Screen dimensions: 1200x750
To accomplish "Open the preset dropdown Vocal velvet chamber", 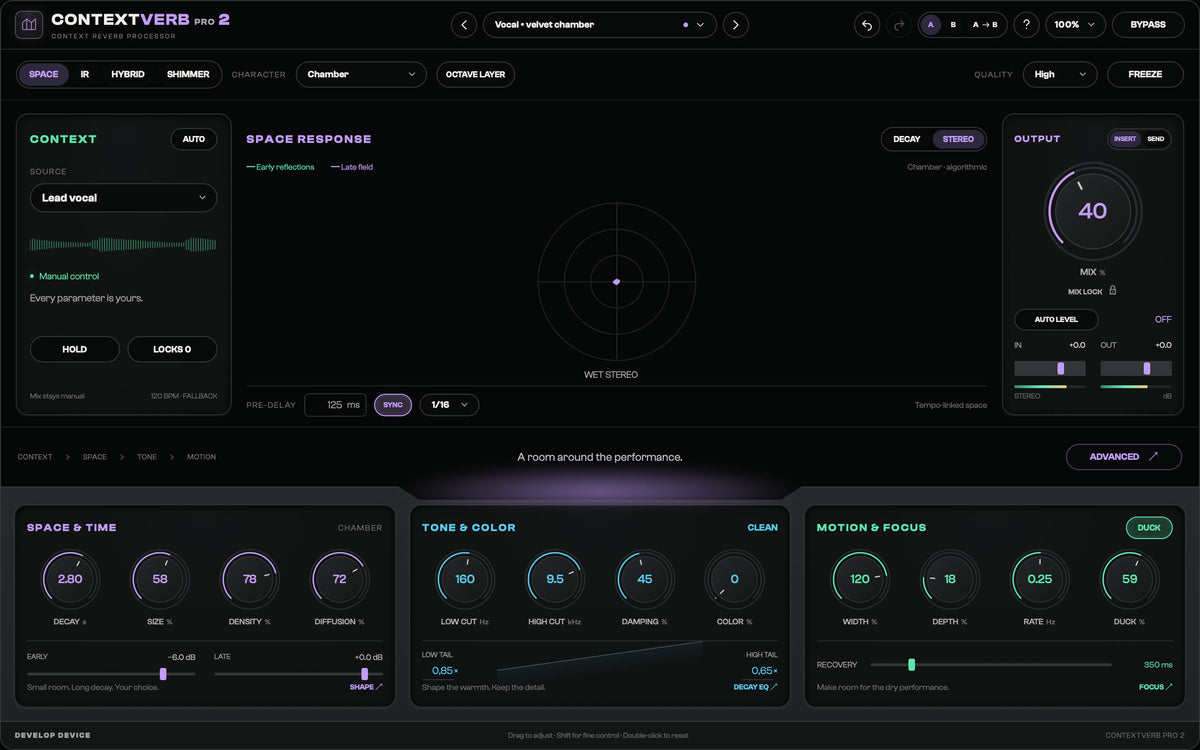I will (x=600, y=25).
